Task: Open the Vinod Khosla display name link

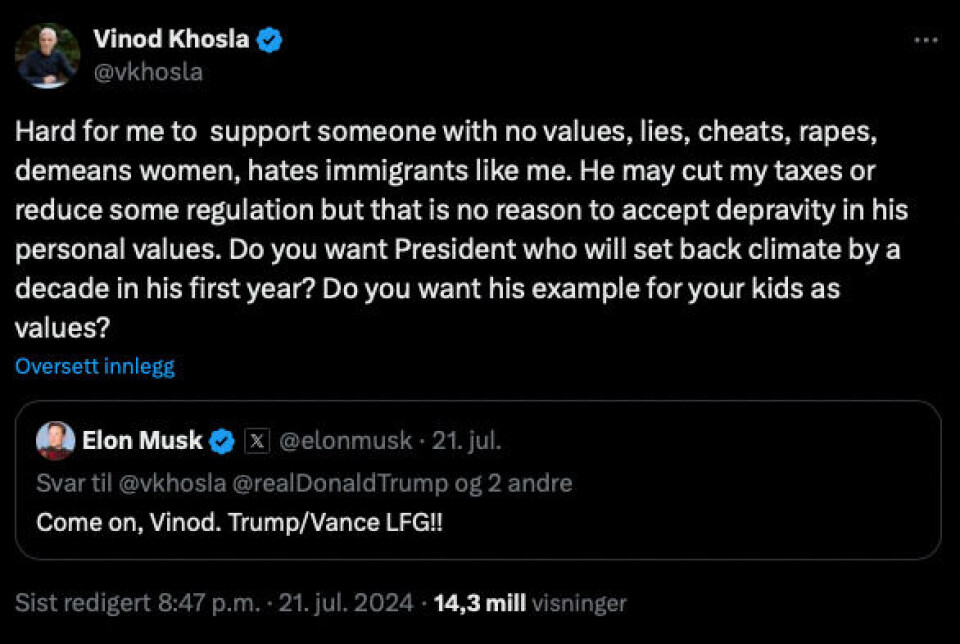Action: pos(171,40)
